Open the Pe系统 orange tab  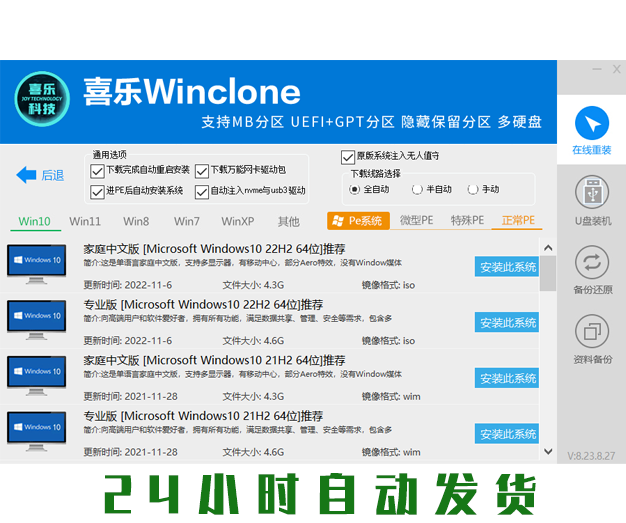click(x=358, y=221)
